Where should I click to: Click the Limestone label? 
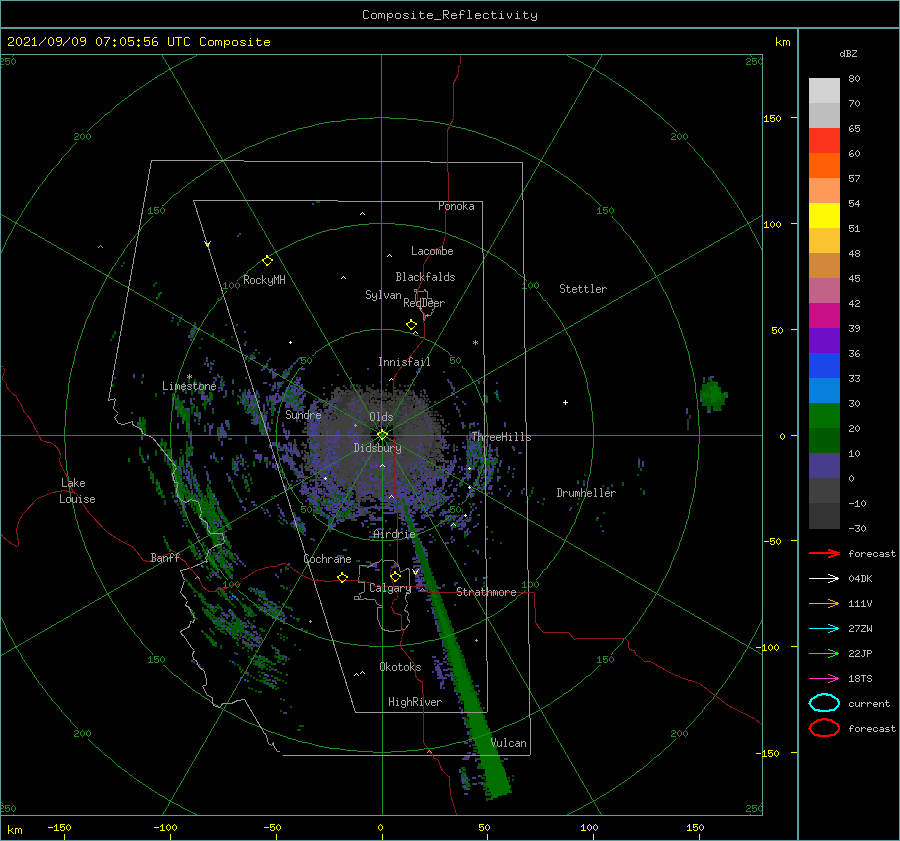[x=189, y=386]
